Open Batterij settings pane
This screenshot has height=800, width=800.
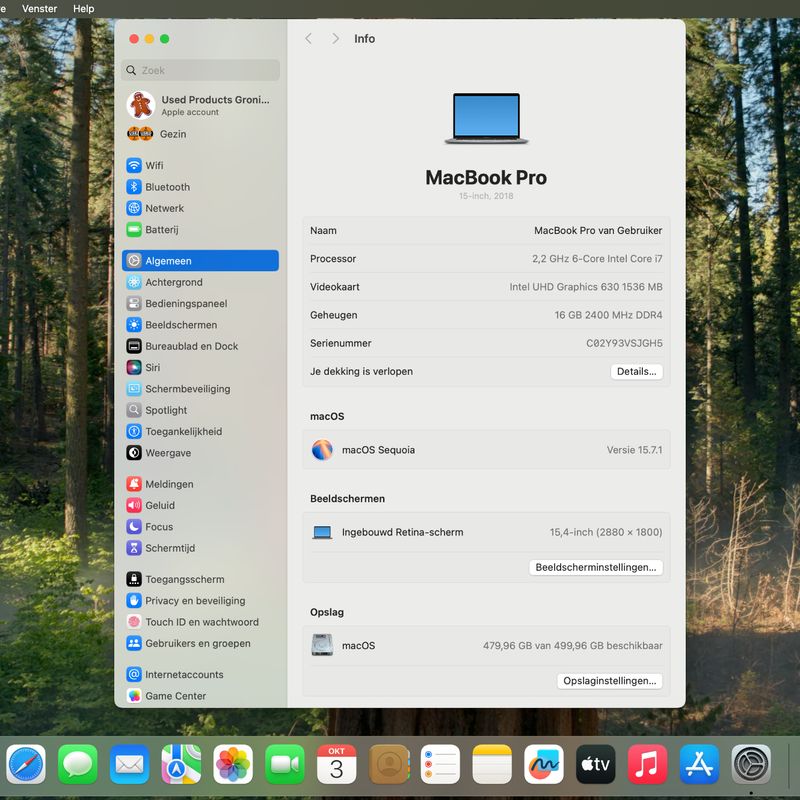point(161,230)
